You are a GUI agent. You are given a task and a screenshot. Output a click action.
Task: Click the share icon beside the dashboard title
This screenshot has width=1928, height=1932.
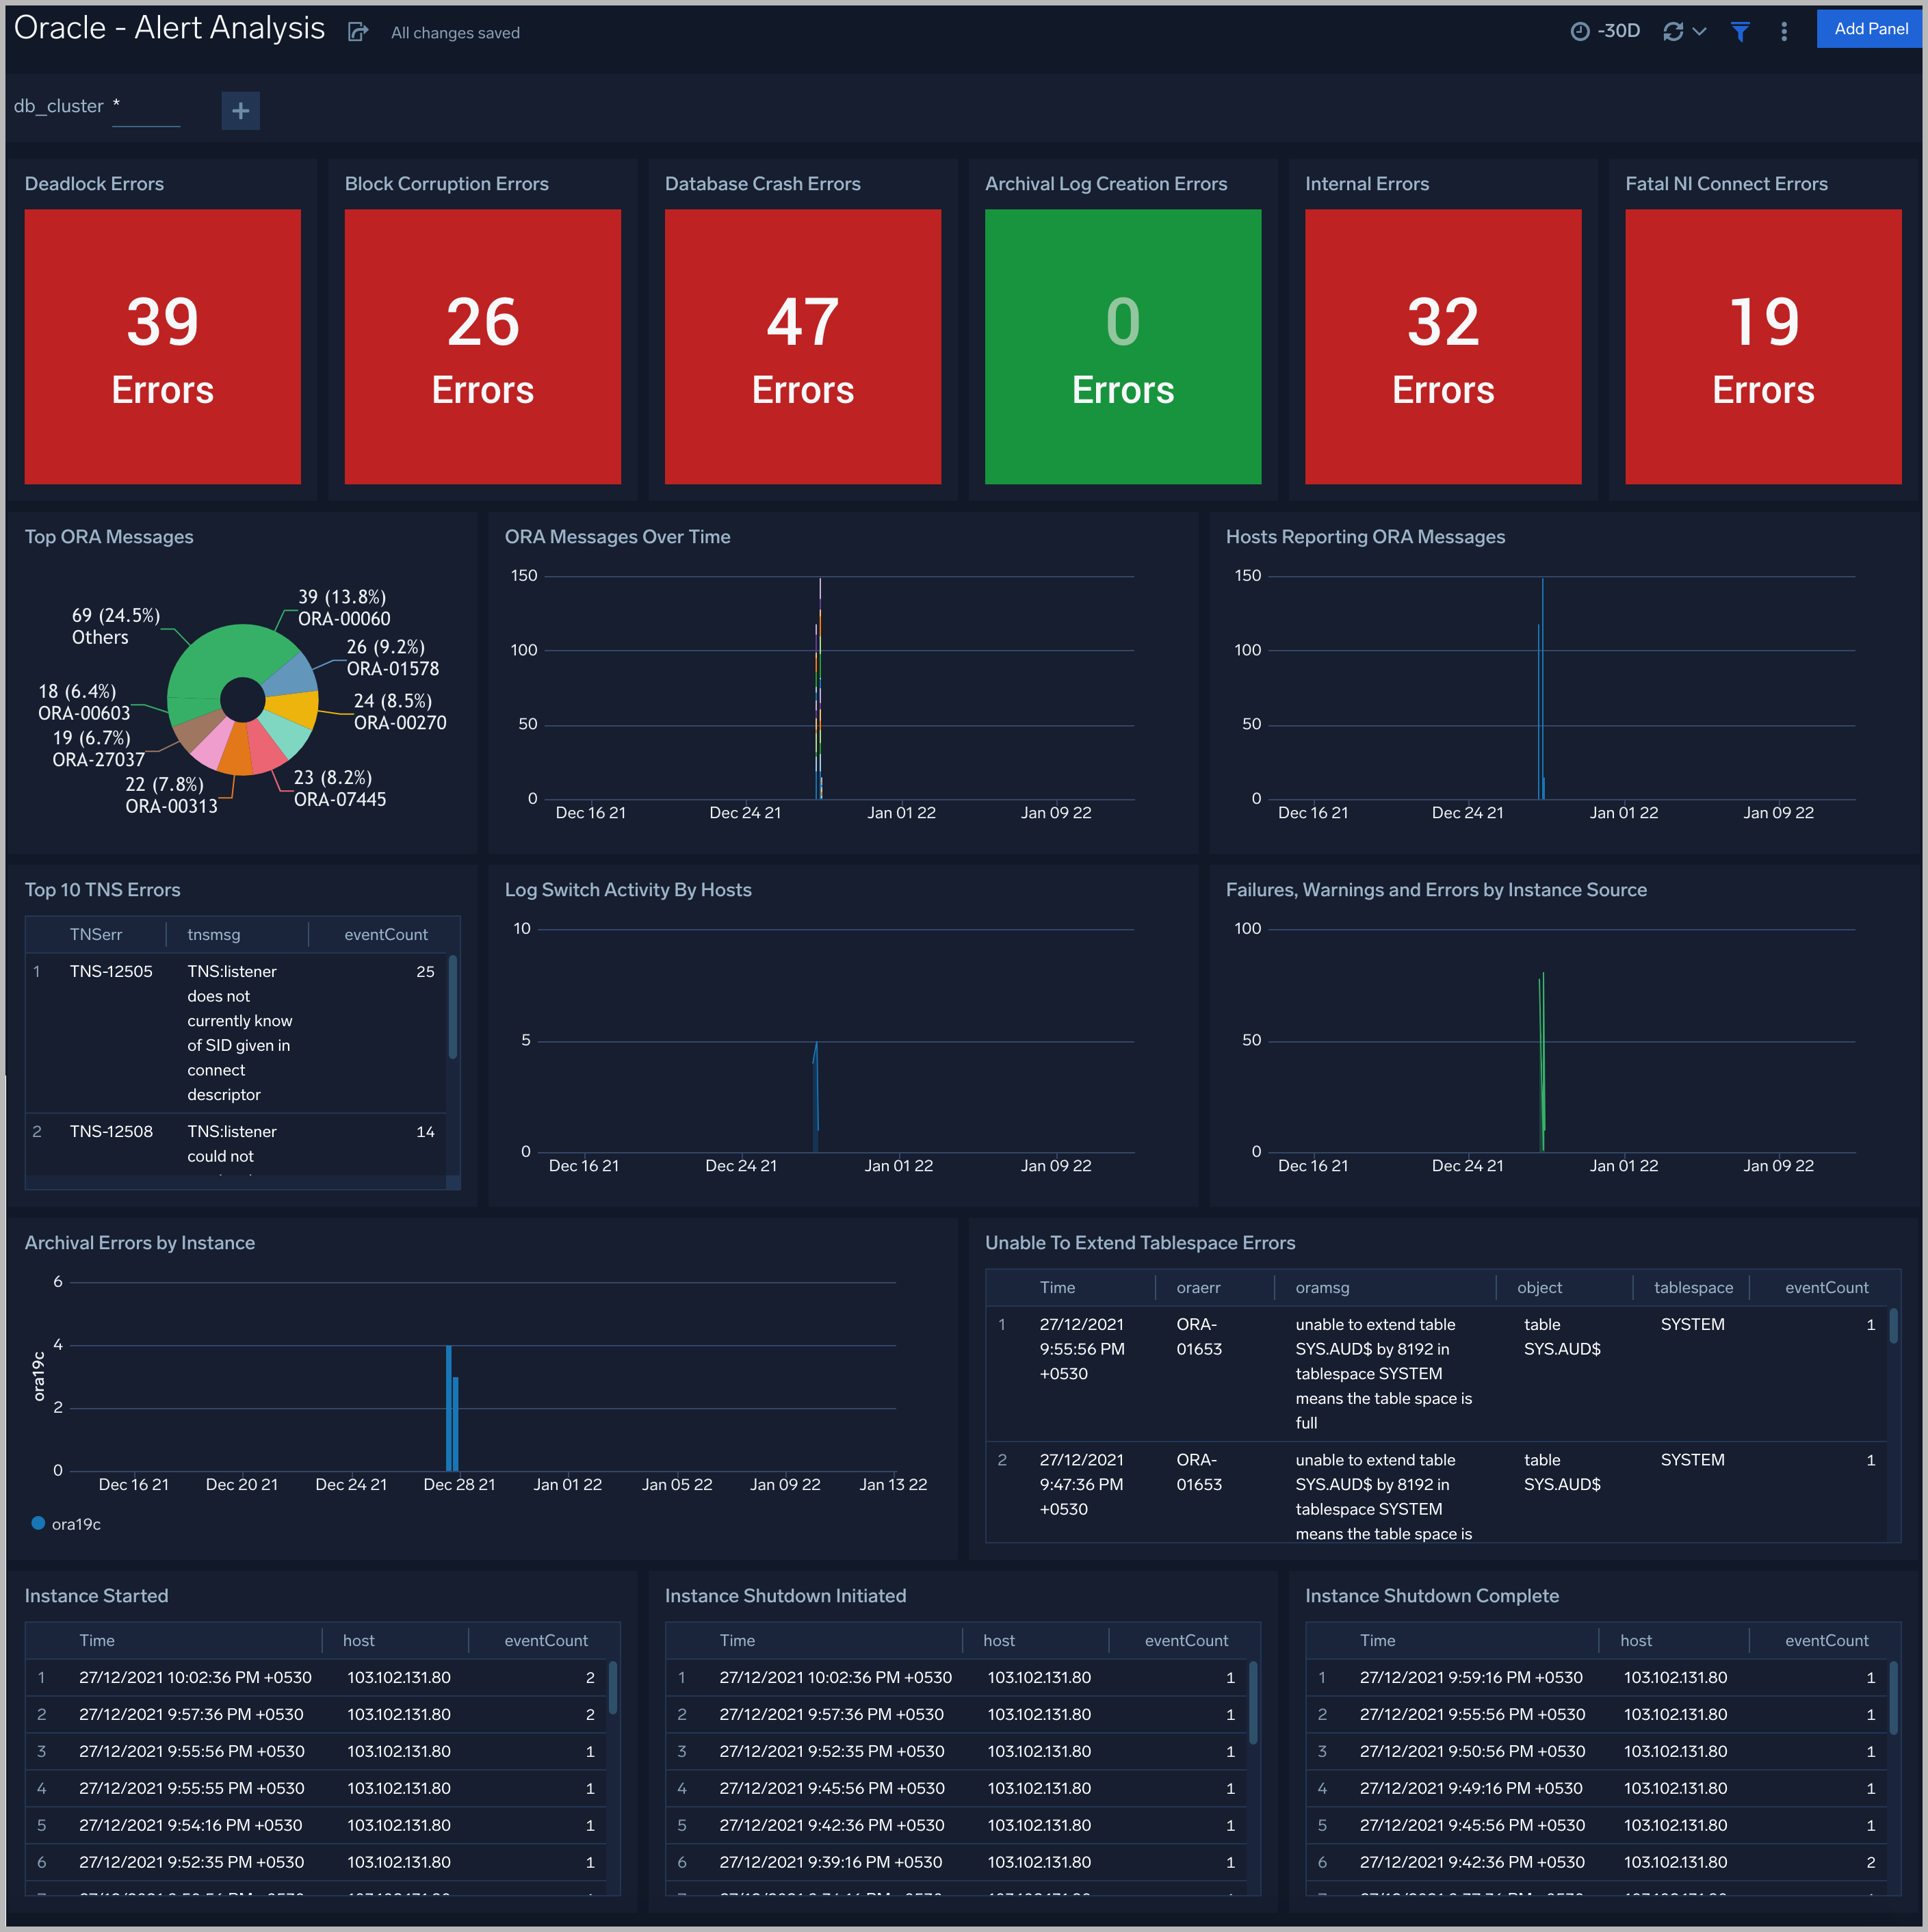358,31
